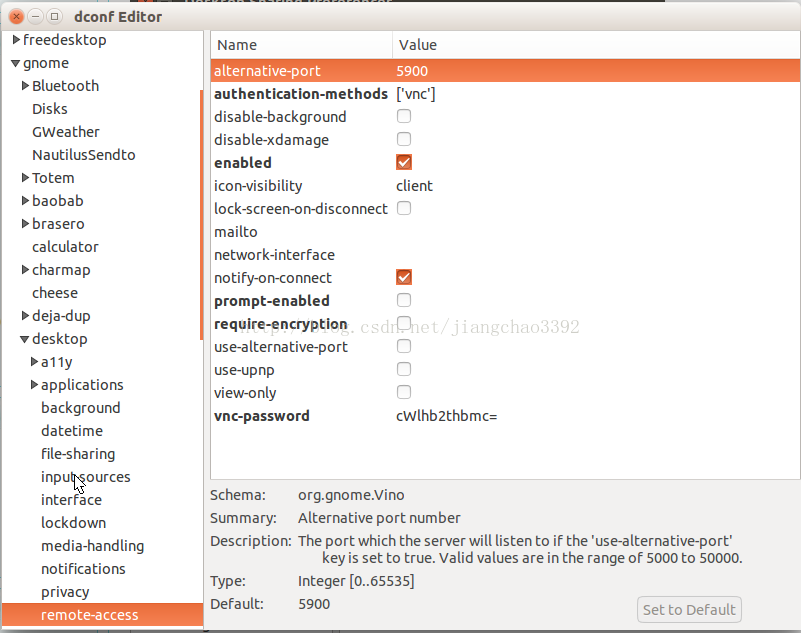The image size is (801, 633).
Task: Click the vnc-password value cWlhb2thbmc=
Action: pos(446,415)
